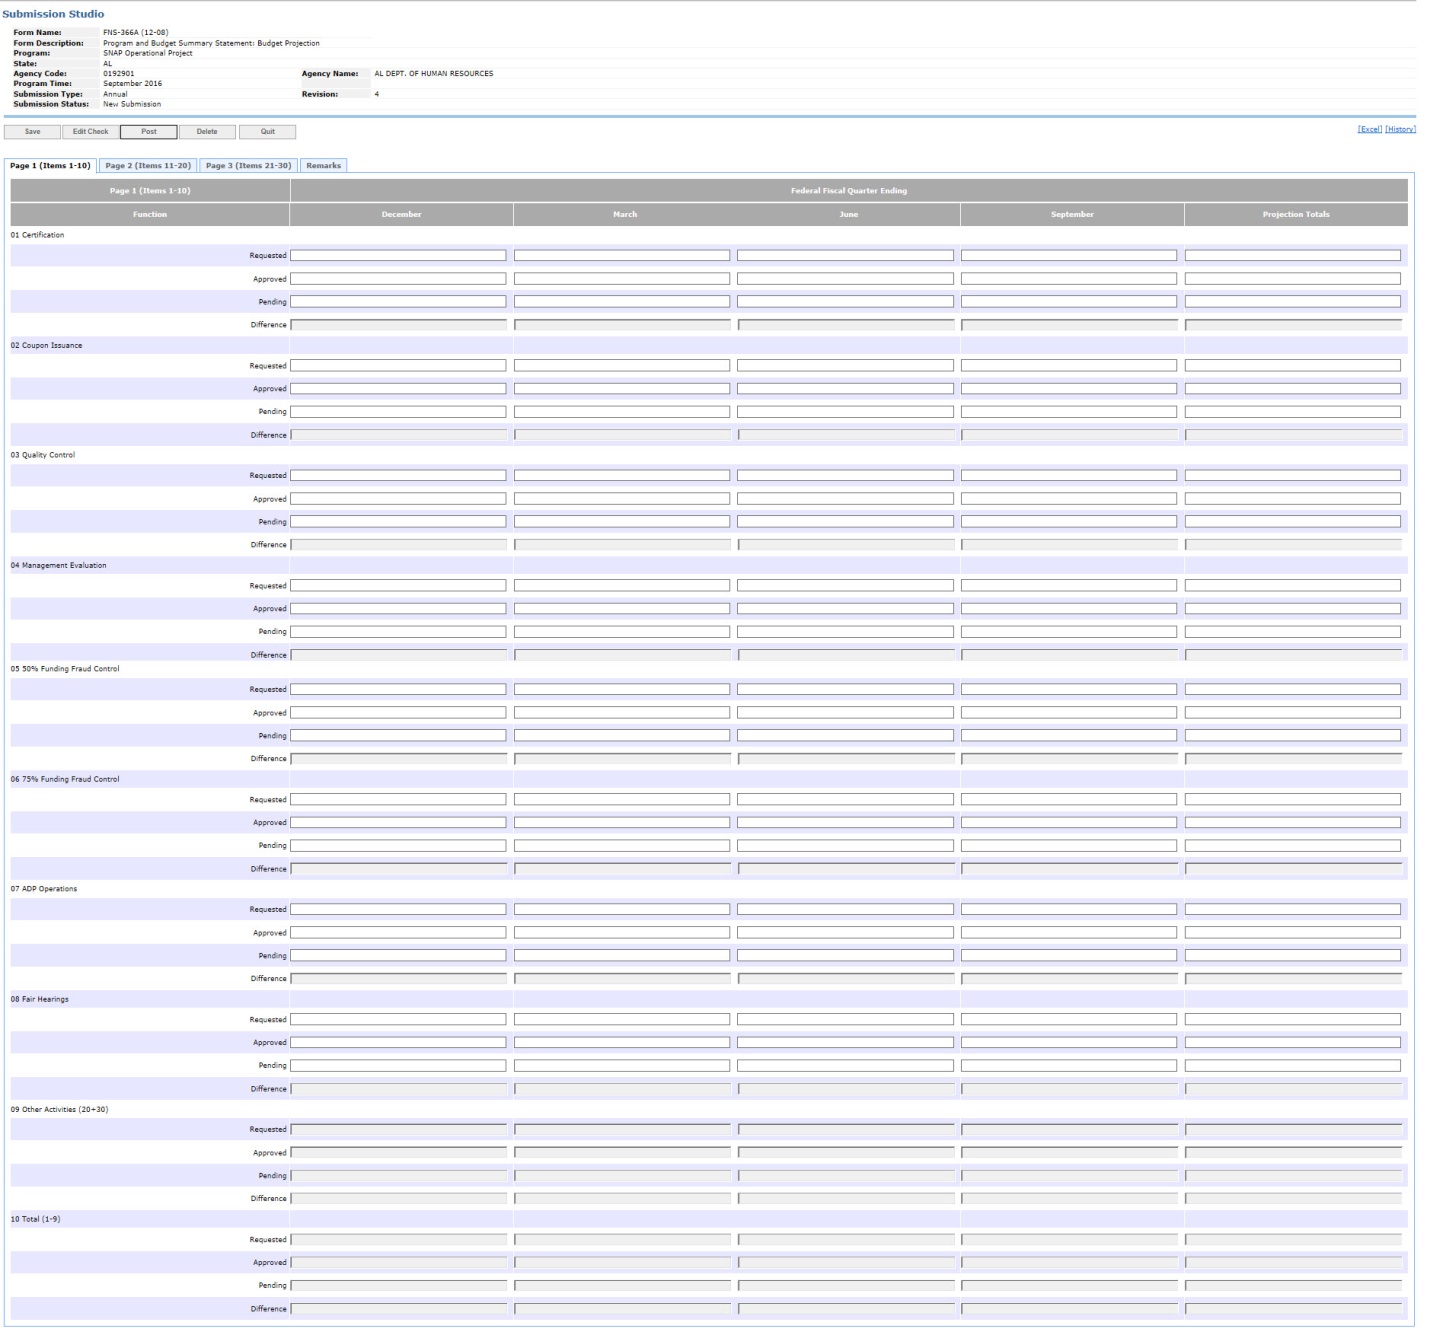Screen dimensions: 1430x1335
Task: Click 50% Funding Fraud Control Requested December field
Action: point(398,690)
